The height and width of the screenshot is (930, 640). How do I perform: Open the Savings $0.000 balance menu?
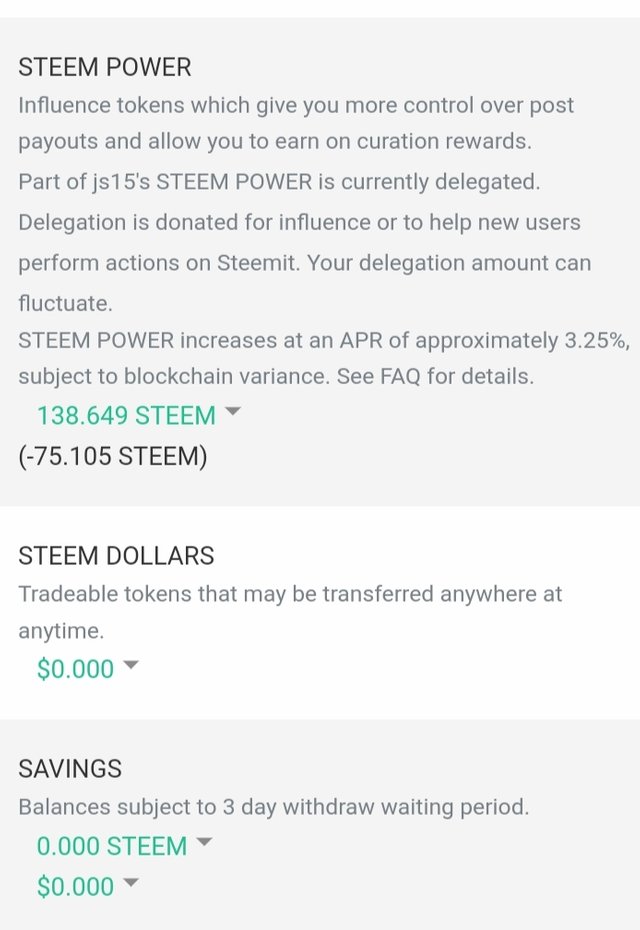76,886
